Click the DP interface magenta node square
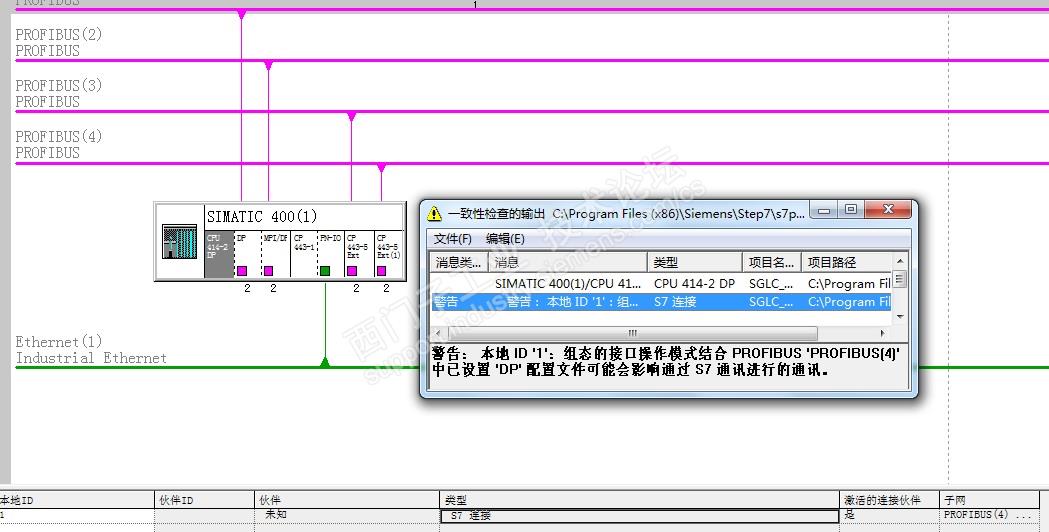The width and height of the screenshot is (1049, 532). tap(242, 270)
